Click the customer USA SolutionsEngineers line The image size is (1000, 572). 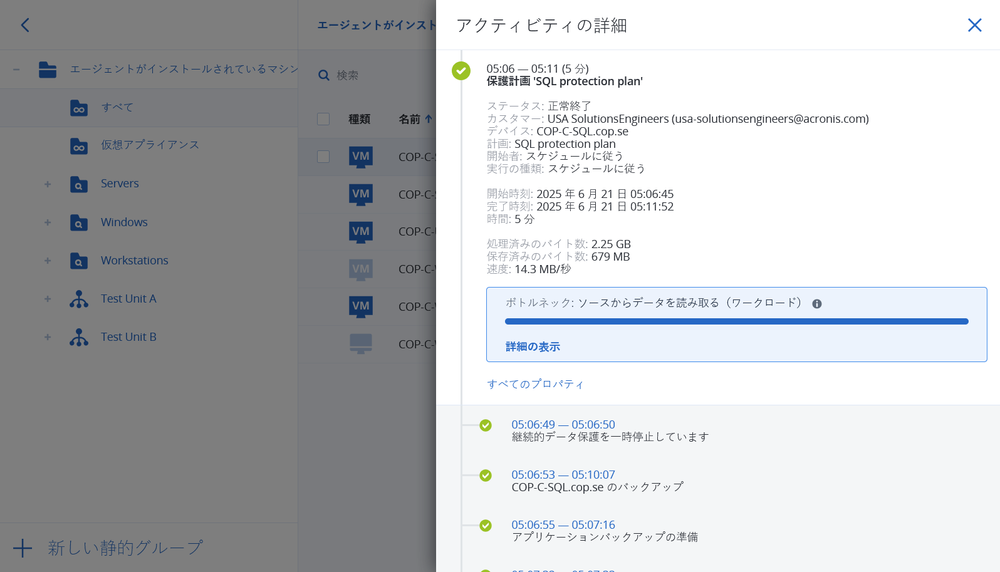click(x=678, y=119)
